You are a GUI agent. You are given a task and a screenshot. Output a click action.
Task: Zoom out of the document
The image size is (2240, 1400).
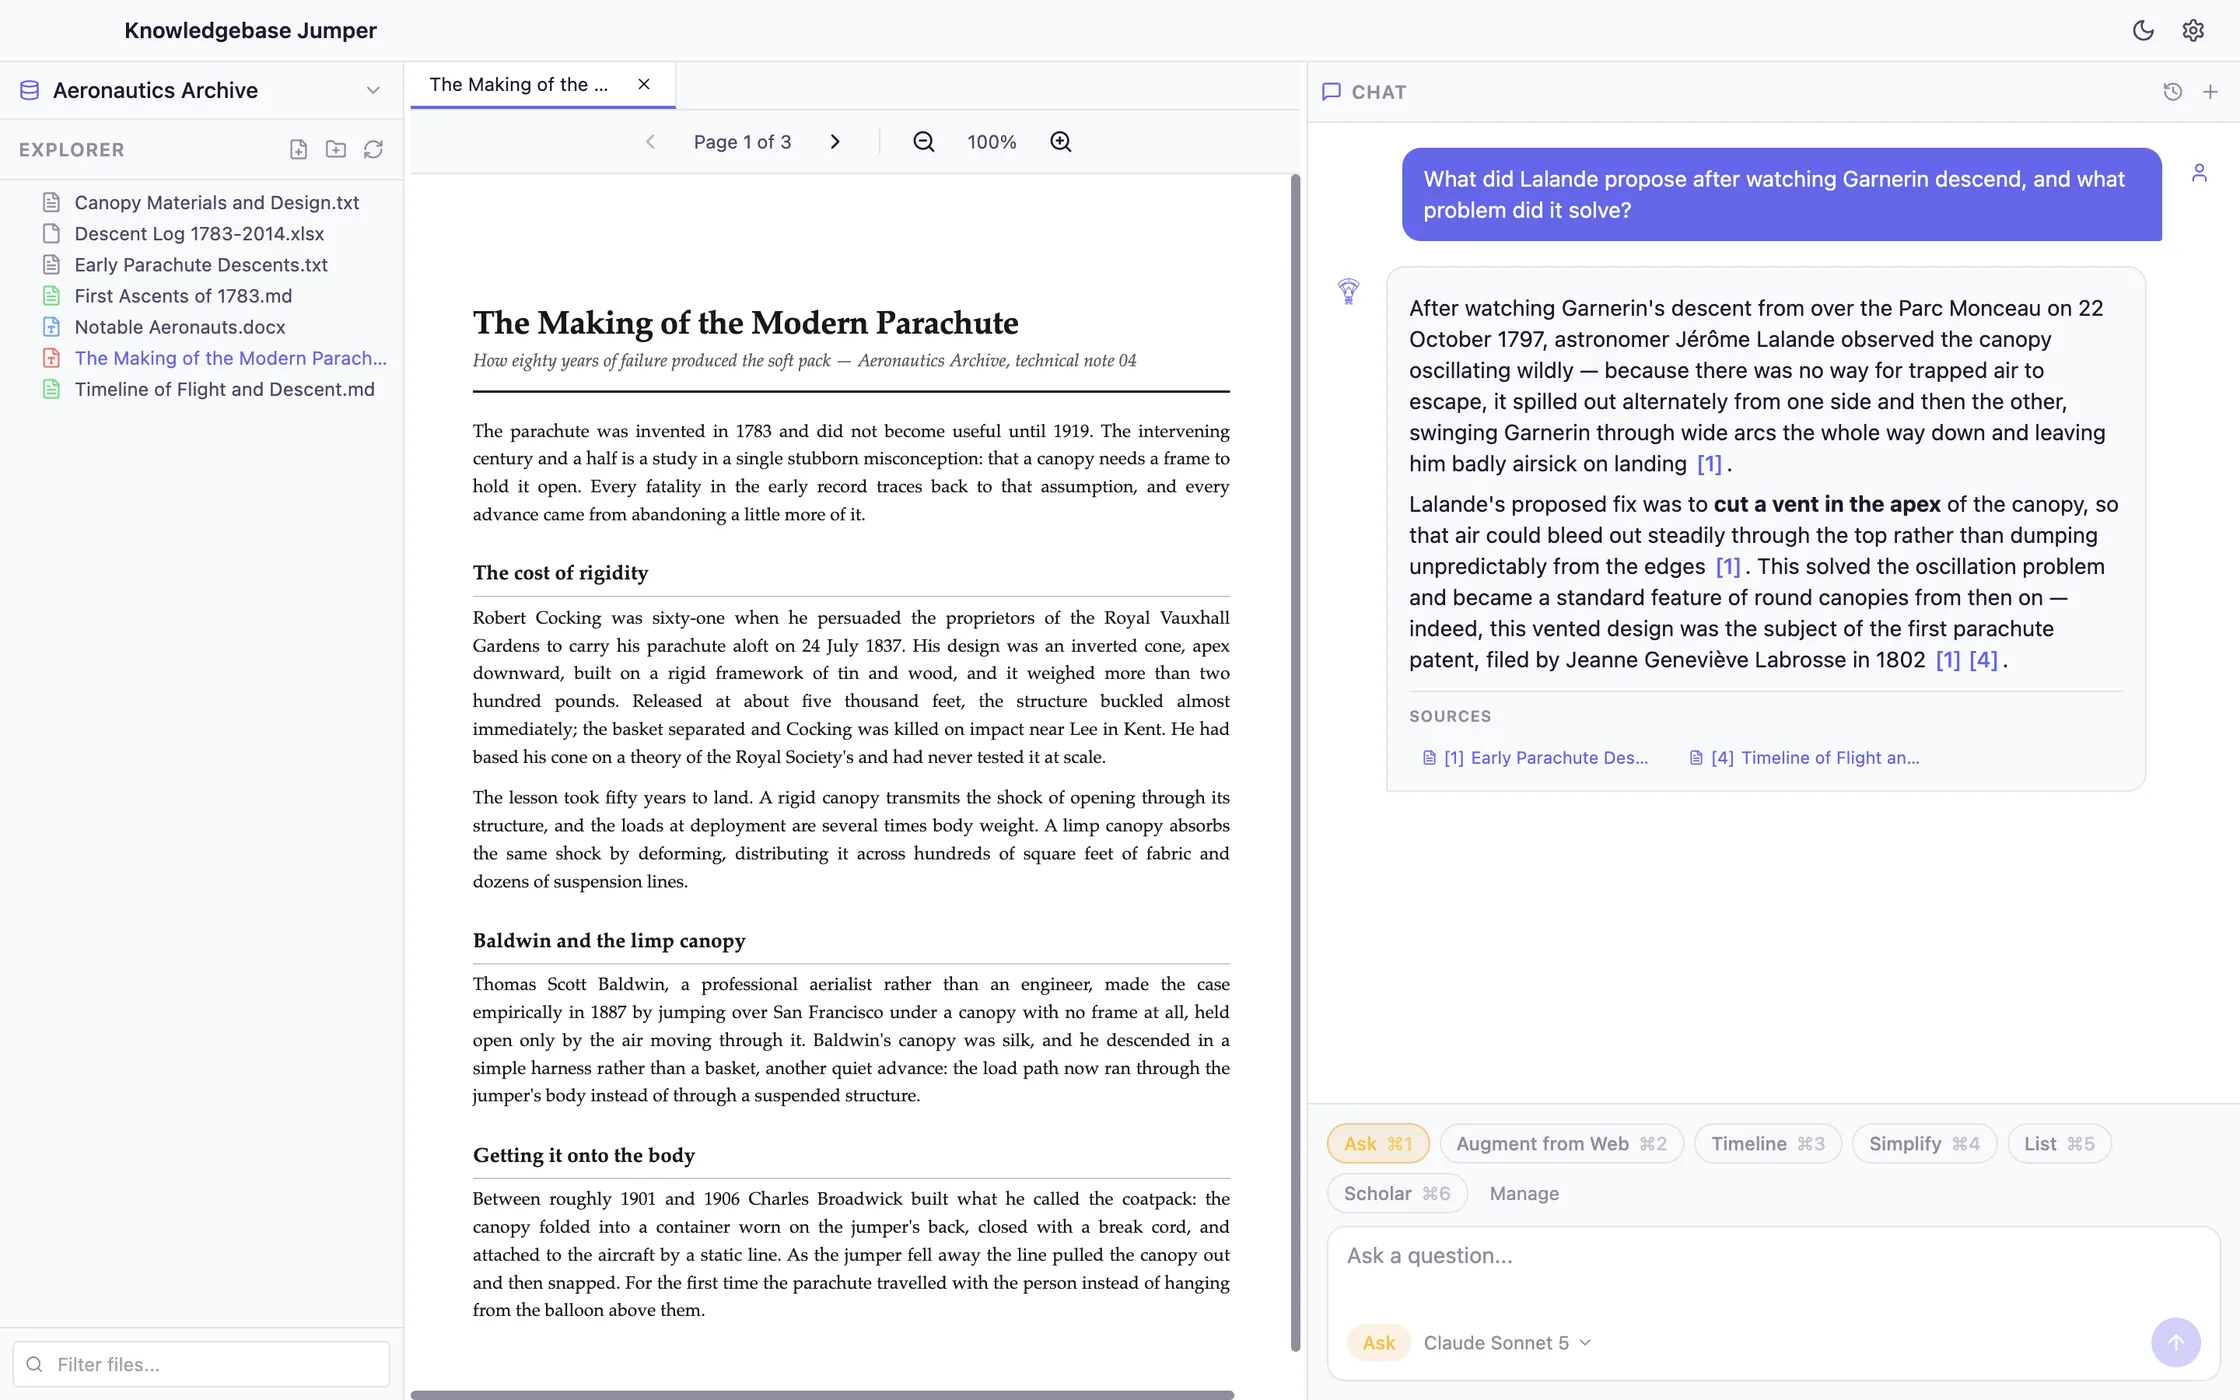(x=924, y=141)
